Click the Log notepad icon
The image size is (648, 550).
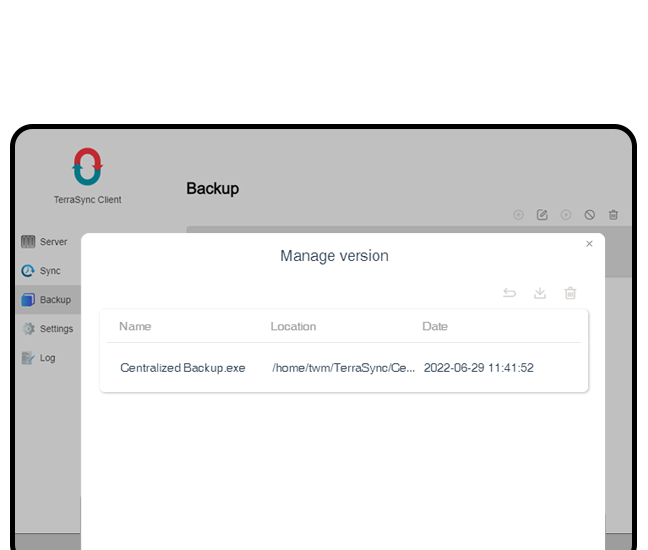pyautogui.click(x=28, y=358)
